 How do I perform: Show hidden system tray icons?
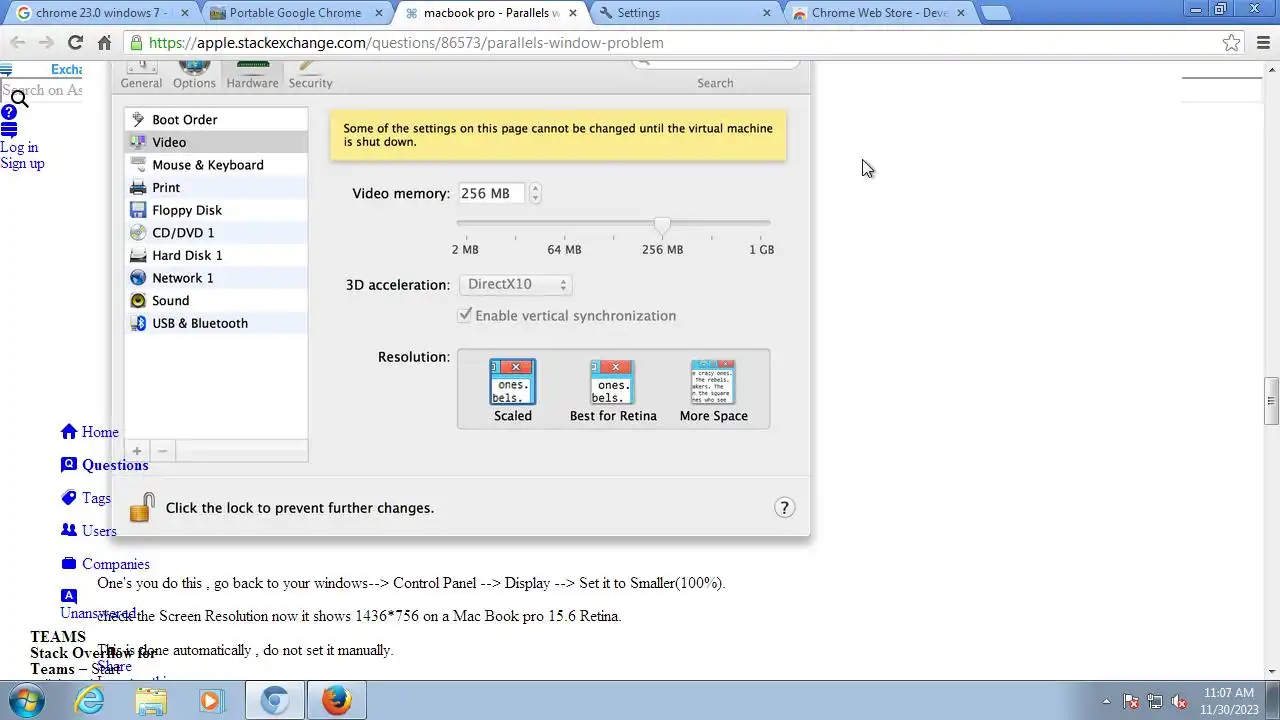click(1106, 701)
